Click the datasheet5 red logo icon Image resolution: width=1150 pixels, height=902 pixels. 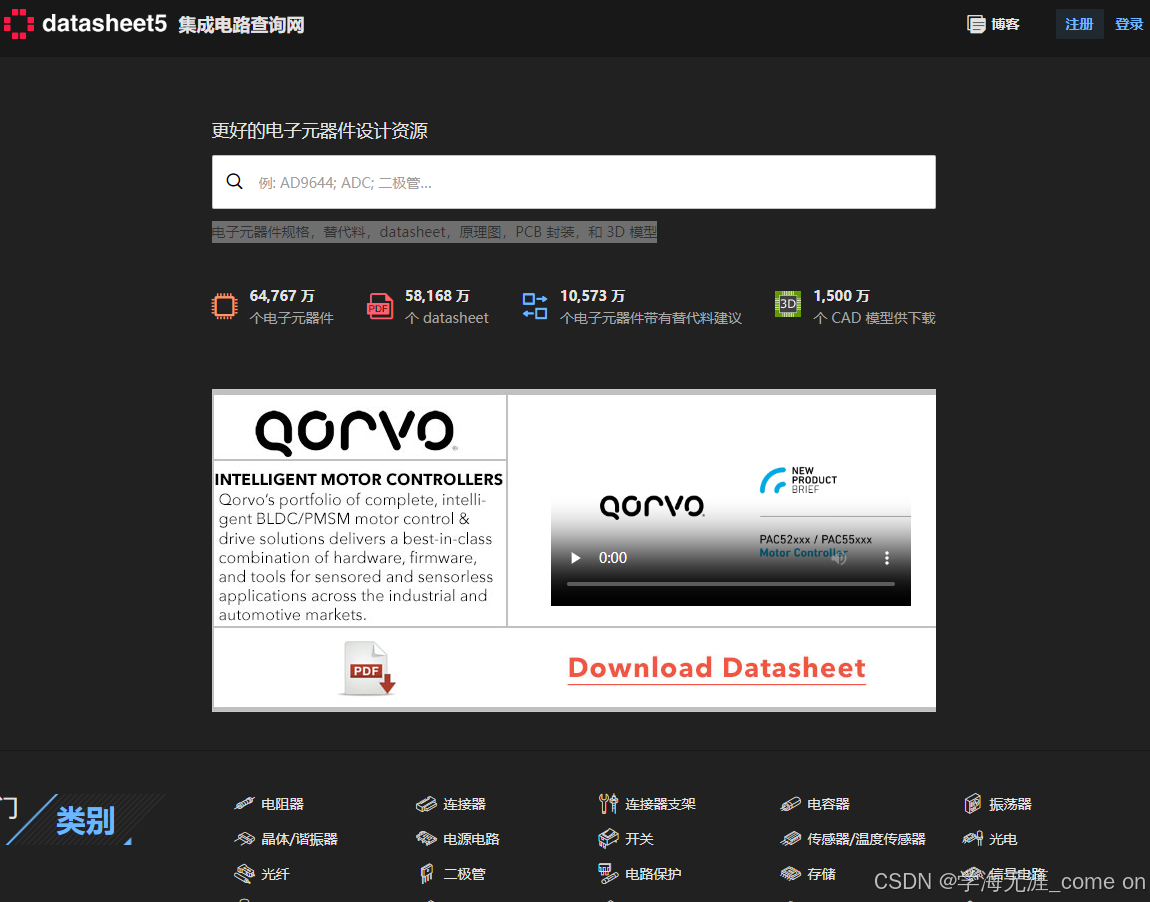click(18, 24)
